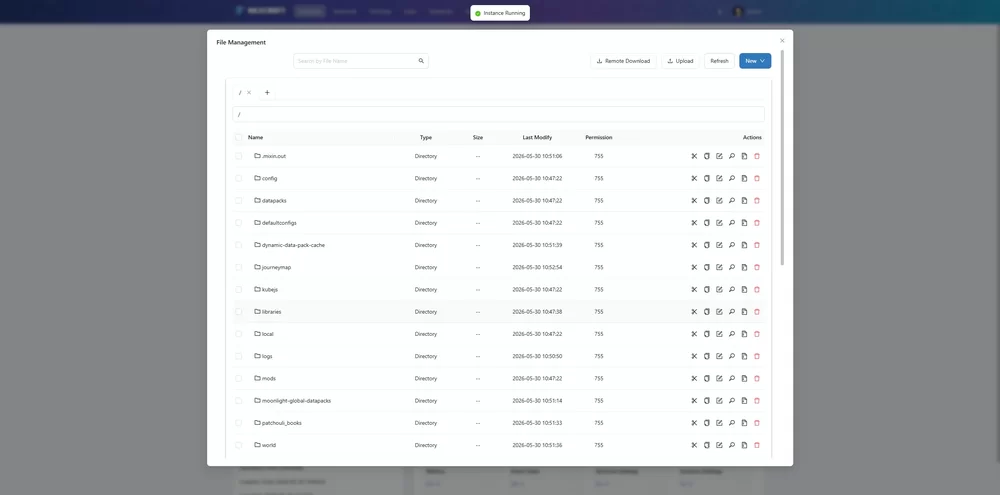The width and height of the screenshot is (1000, 495).
Task: Compress the dynamic-data-pack-cache folder (file icon)
Action: 744,245
